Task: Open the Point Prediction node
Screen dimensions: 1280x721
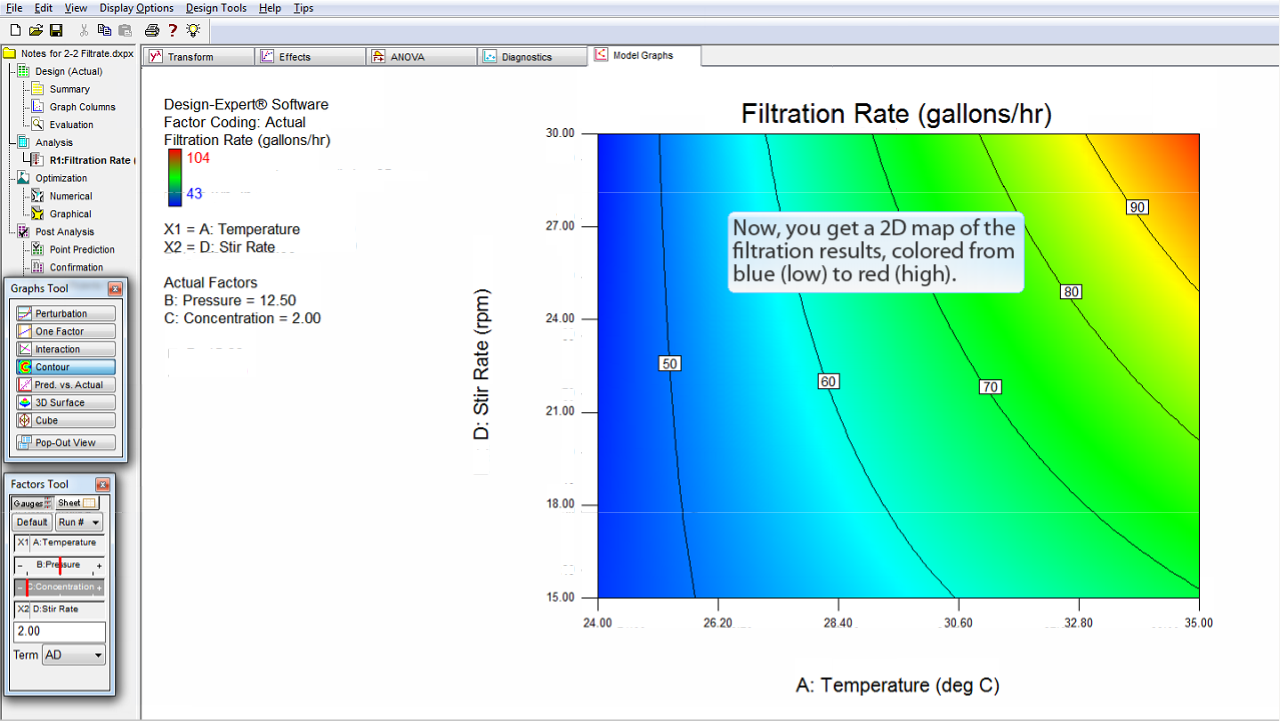Action: click(x=82, y=249)
